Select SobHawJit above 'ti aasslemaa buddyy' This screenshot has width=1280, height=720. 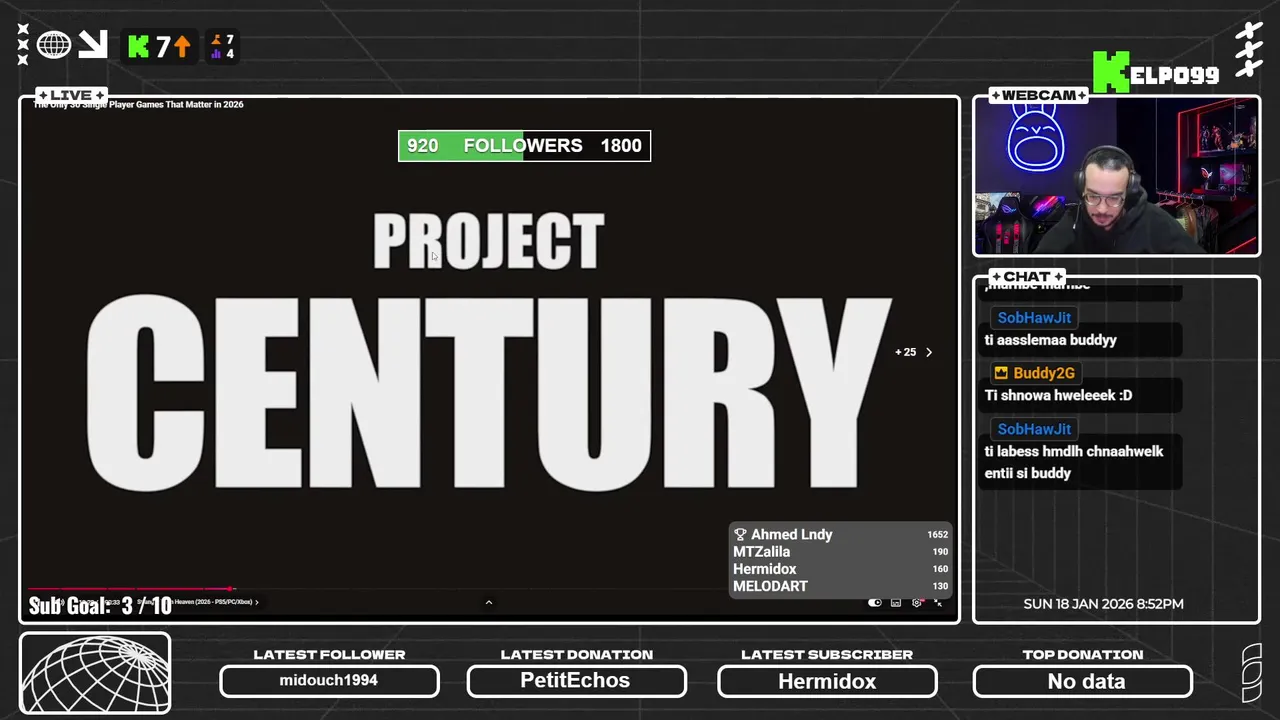(1034, 318)
